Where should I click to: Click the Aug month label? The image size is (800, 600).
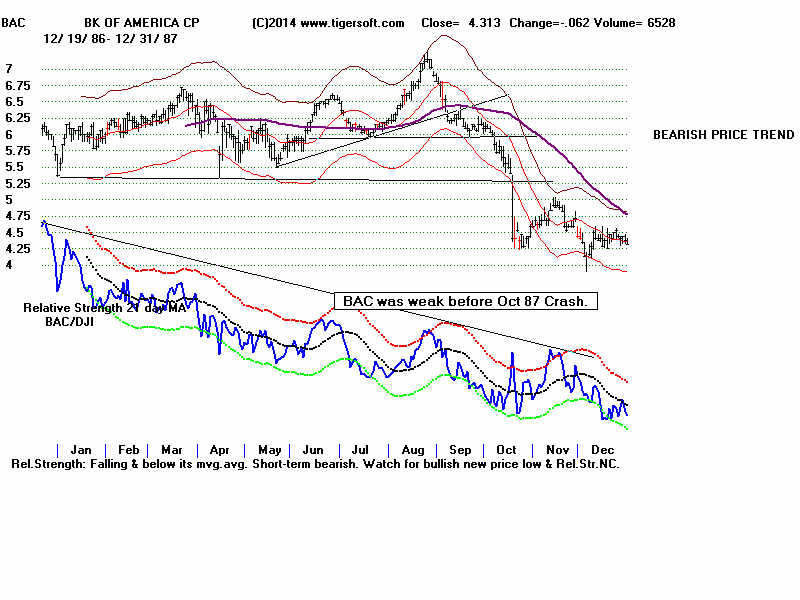tap(413, 450)
